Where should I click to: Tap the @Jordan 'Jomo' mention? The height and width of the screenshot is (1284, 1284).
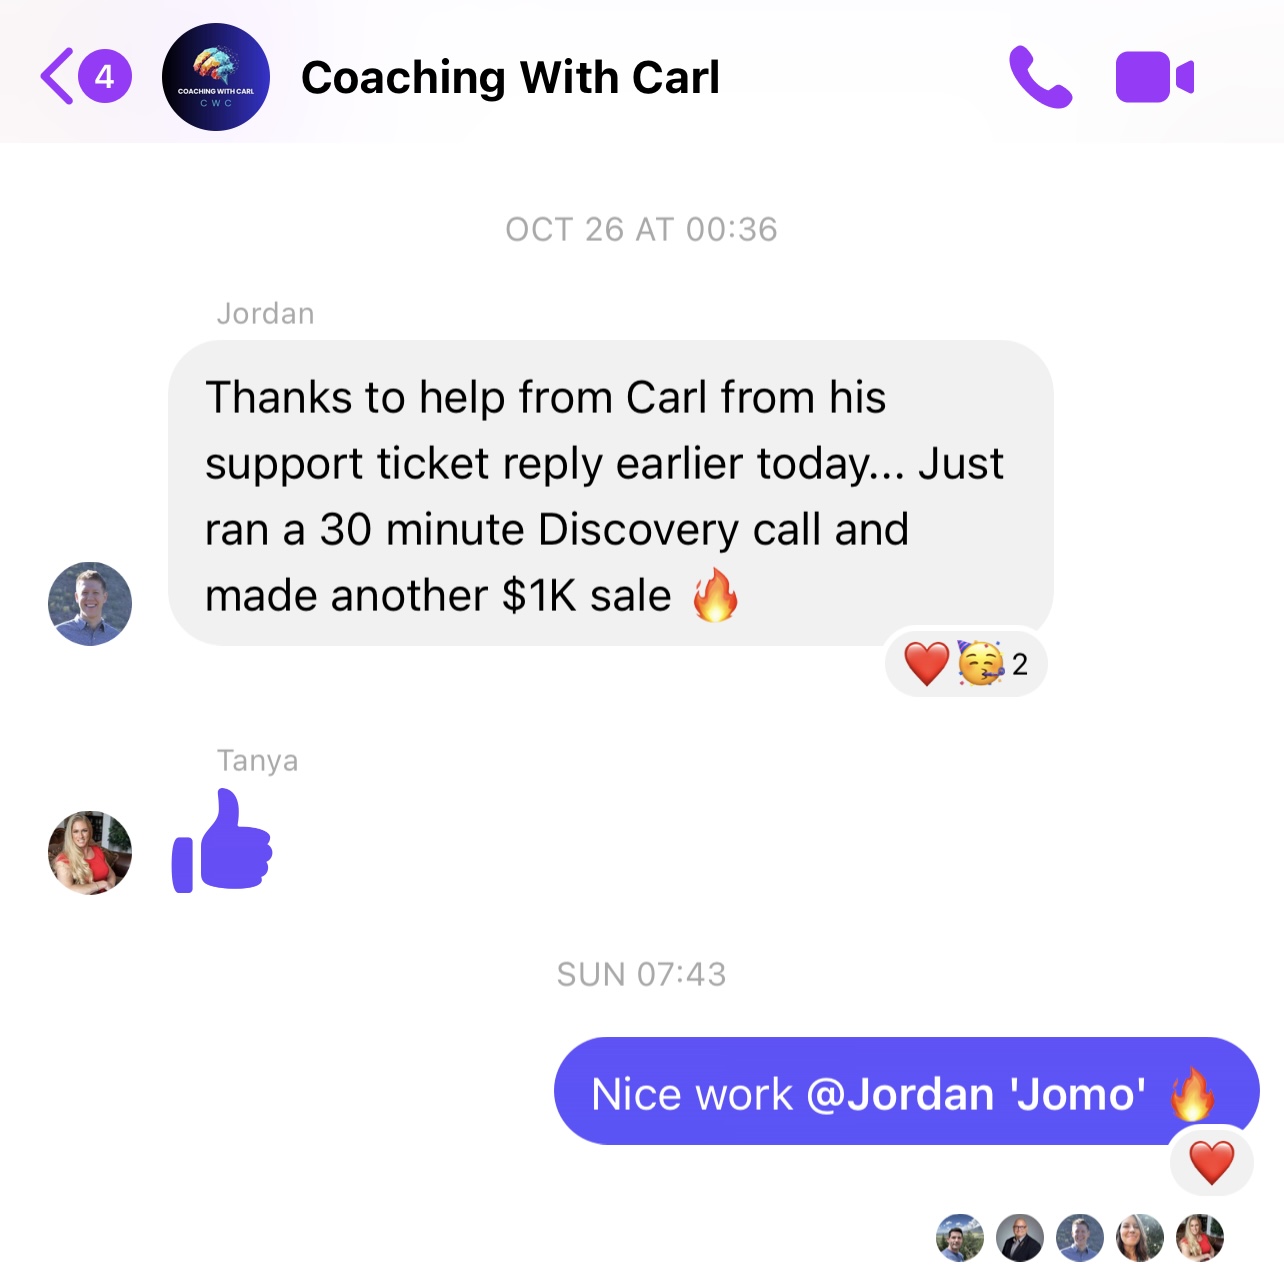click(975, 1094)
